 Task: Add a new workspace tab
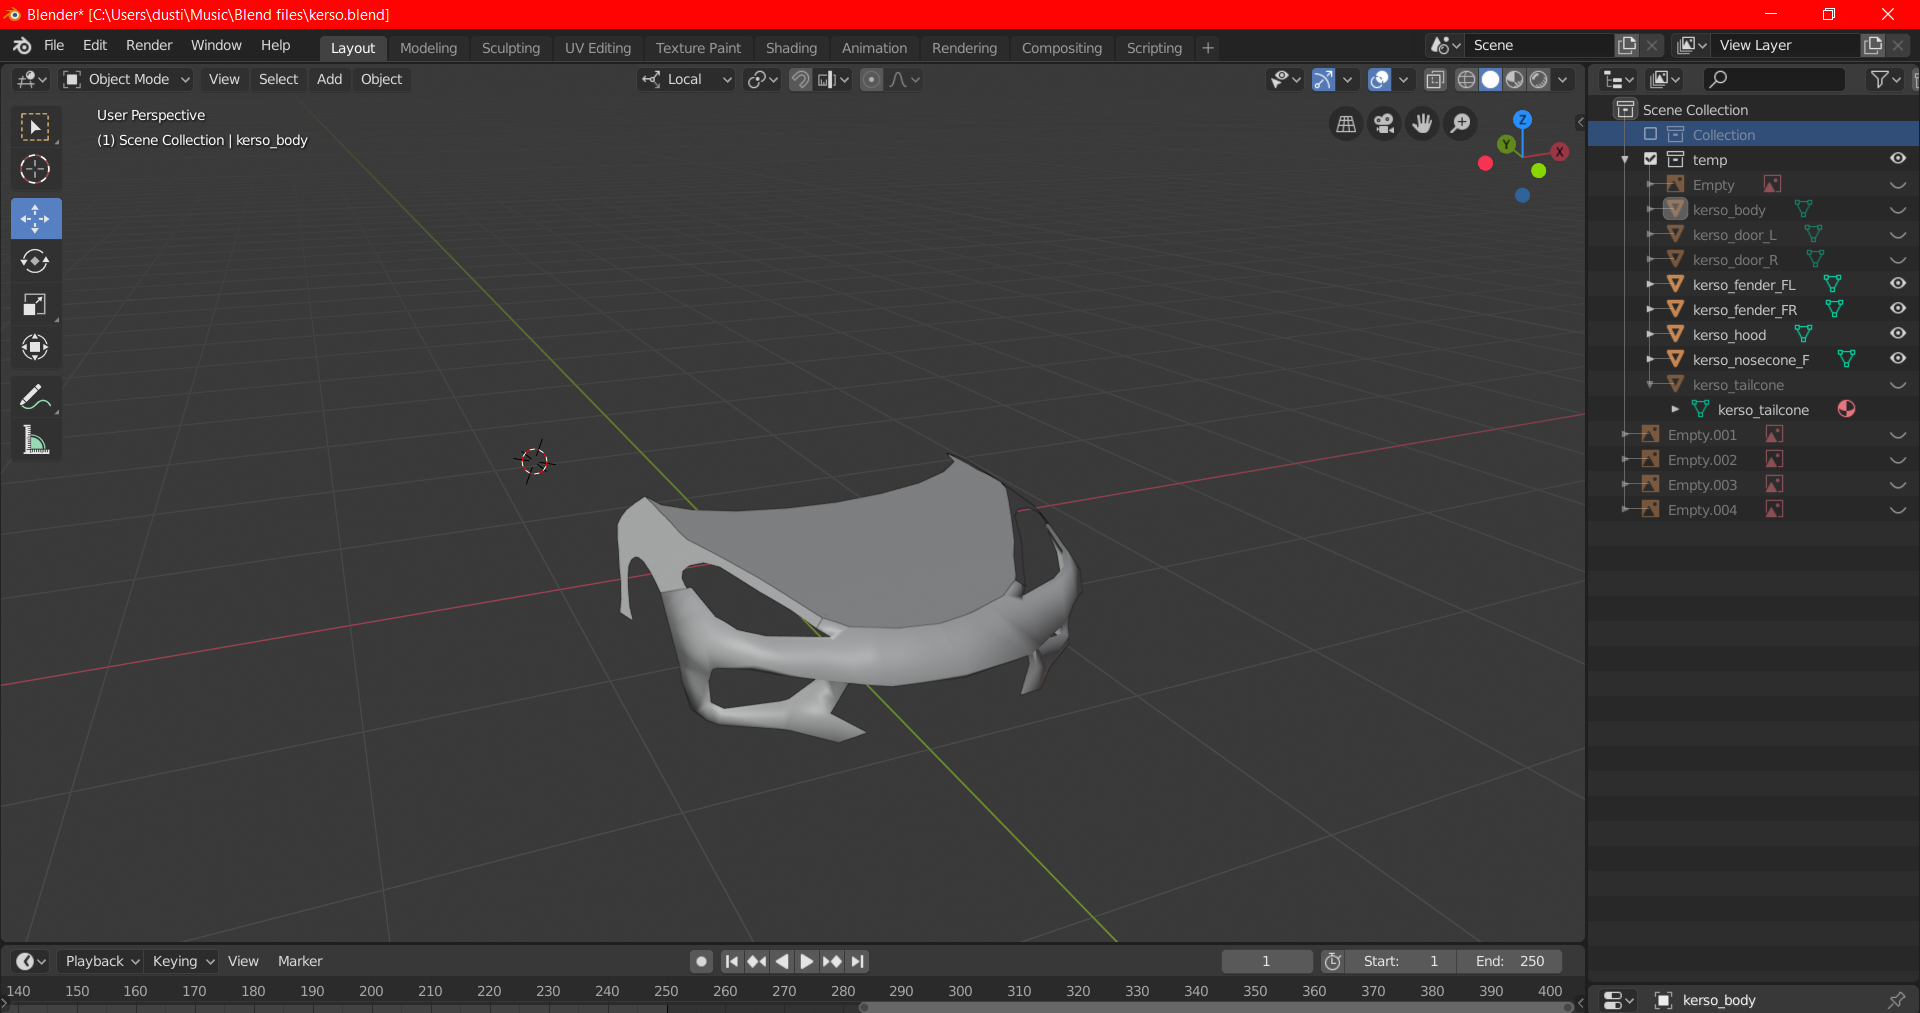coord(1208,48)
